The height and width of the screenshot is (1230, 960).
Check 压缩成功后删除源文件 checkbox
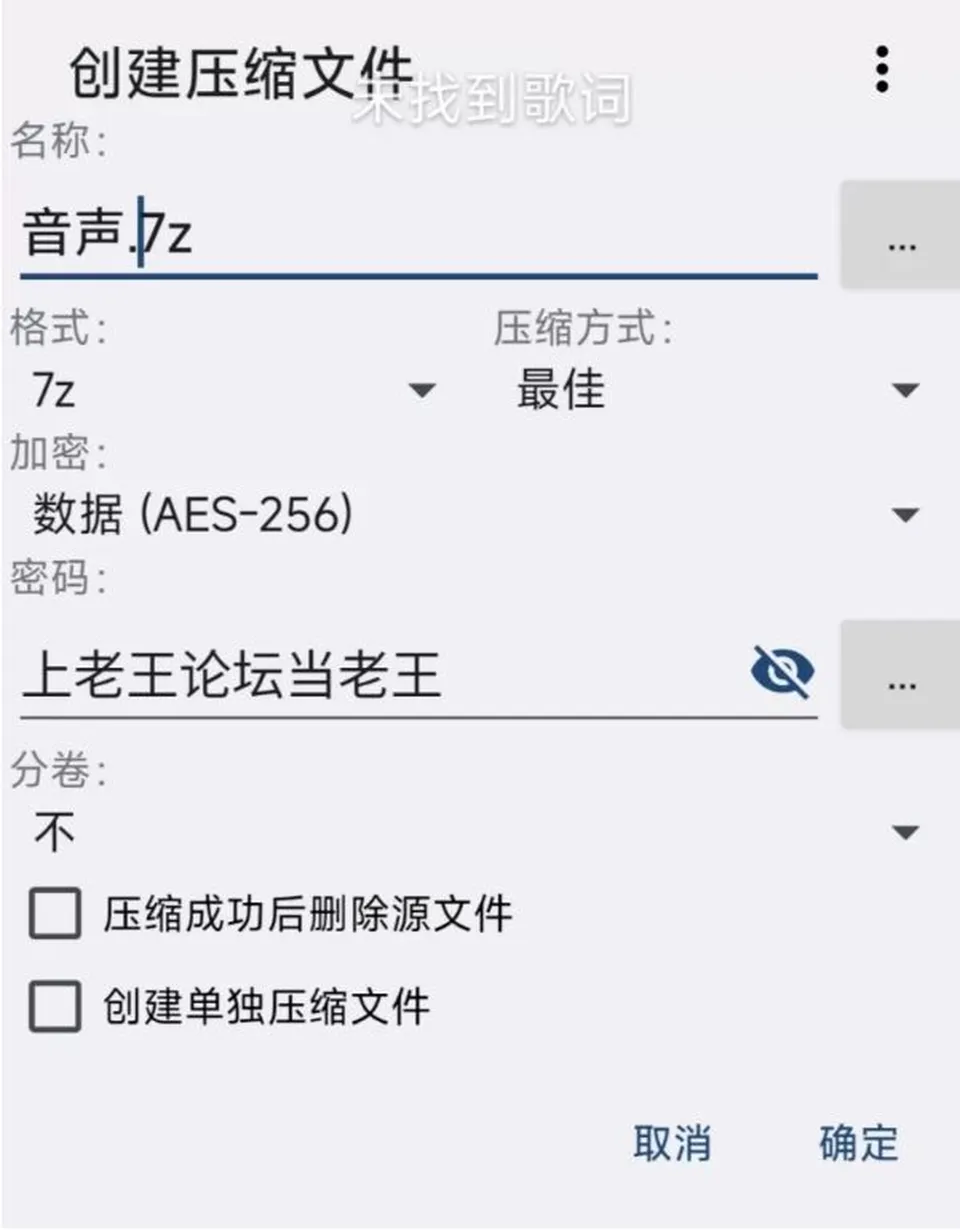point(54,914)
